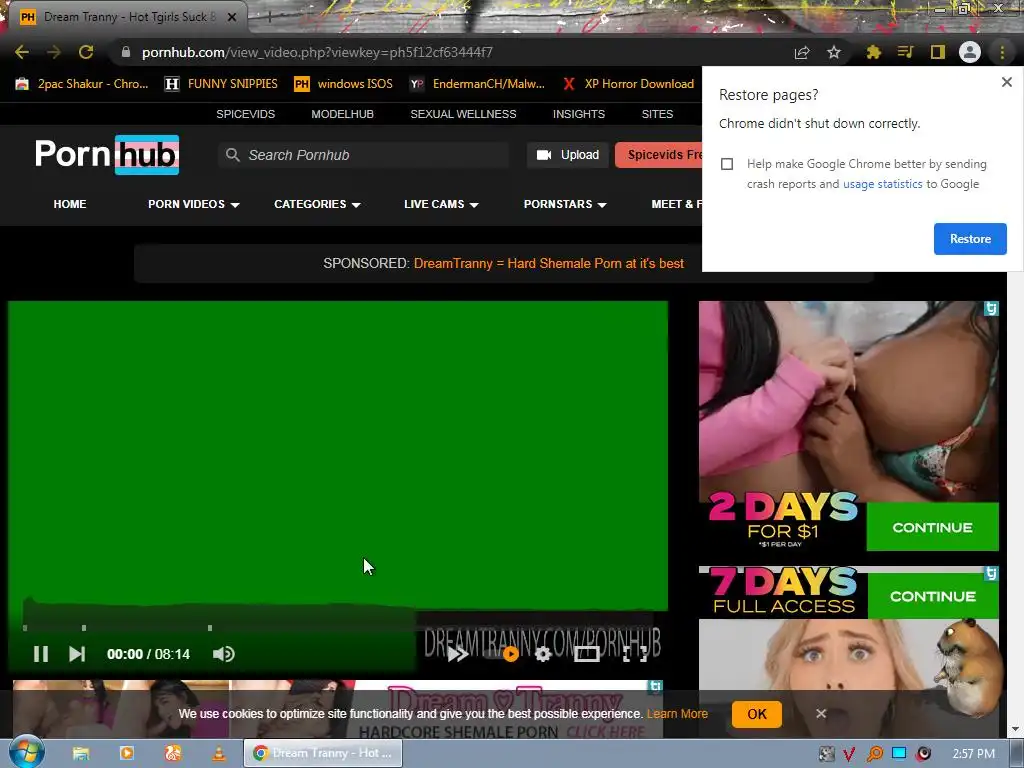1024x768 pixels.
Task: Open the ad info icon on the 2 Days ad
Action: pyautogui.click(x=991, y=308)
